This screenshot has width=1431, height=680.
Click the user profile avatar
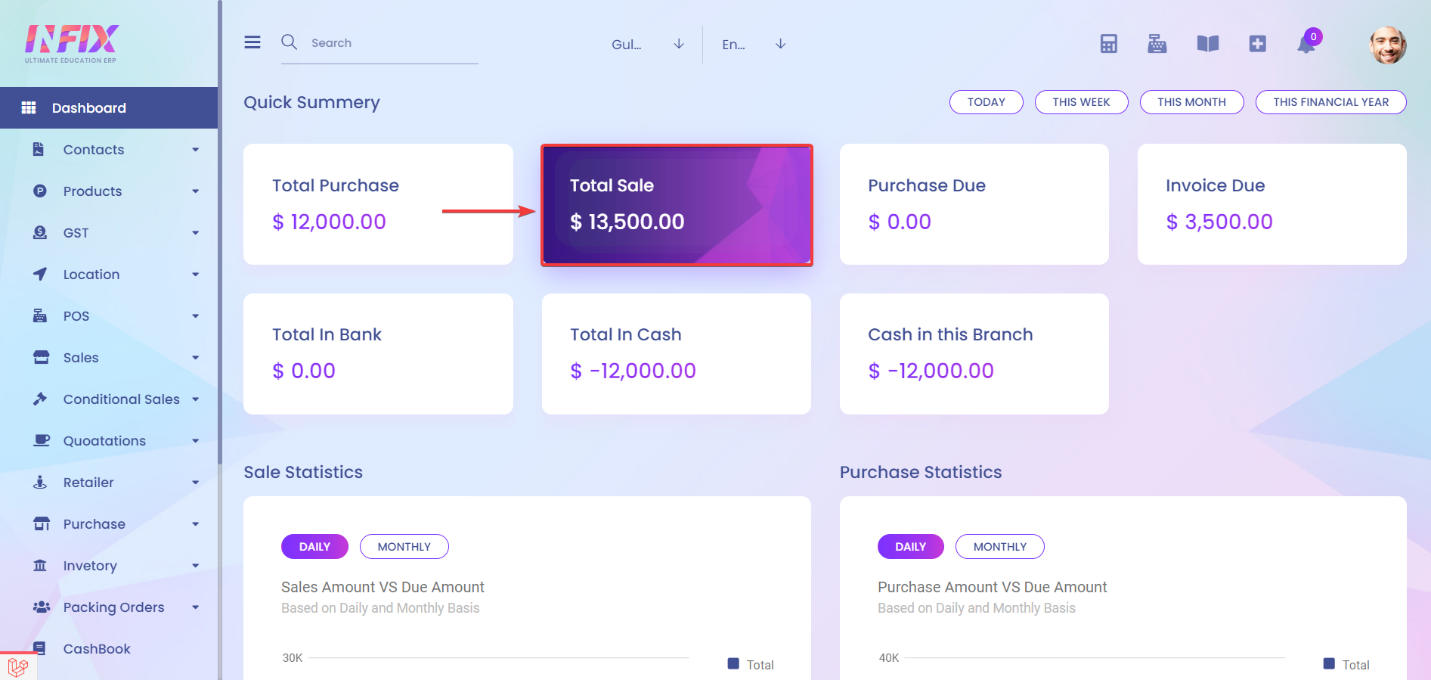click(1388, 45)
